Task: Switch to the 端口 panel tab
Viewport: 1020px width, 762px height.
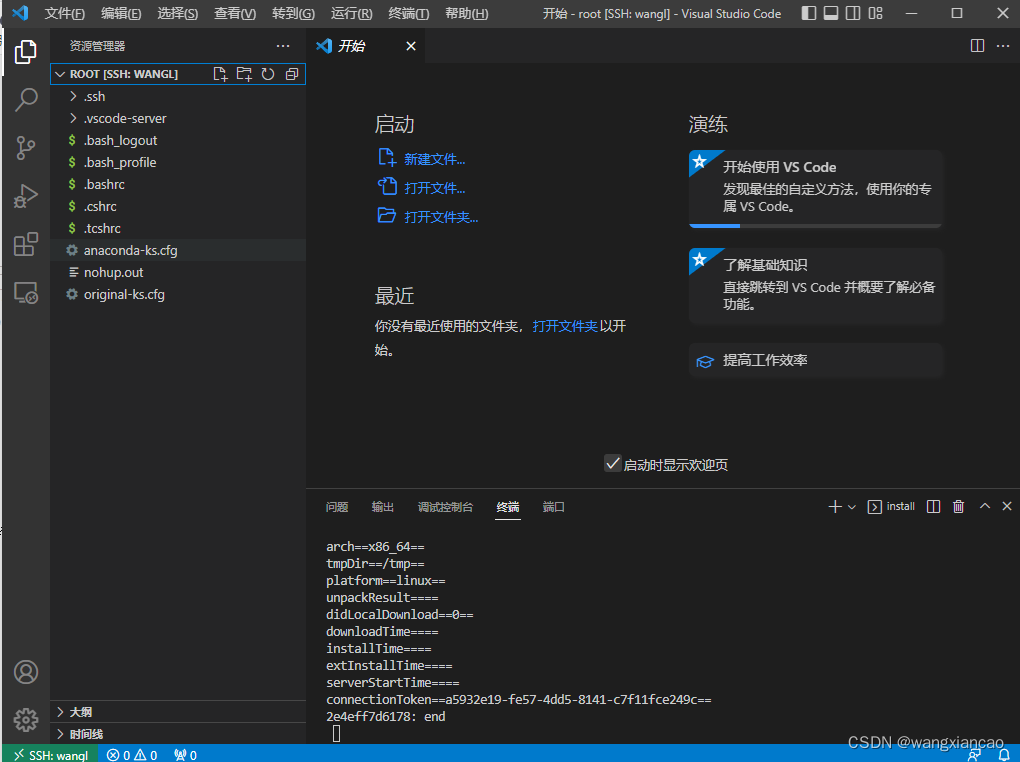Action: click(554, 507)
